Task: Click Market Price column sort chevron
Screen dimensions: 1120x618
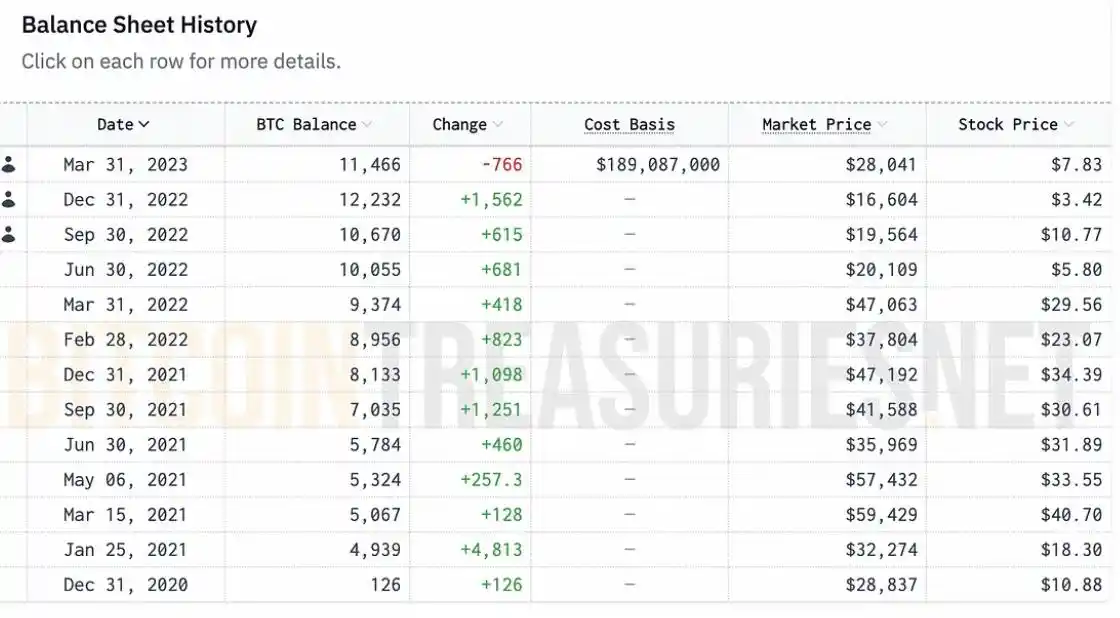Action: (882, 125)
